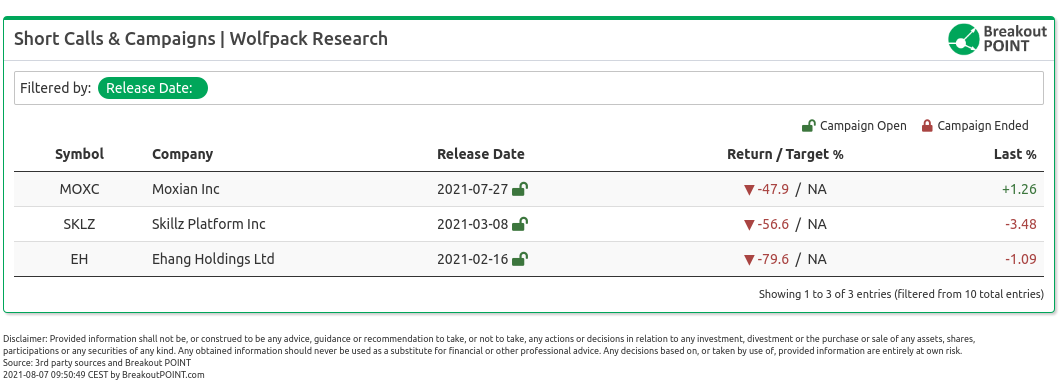Click the open lock icon for SKLZ
This screenshot has width=1061, height=384.
pos(520,224)
